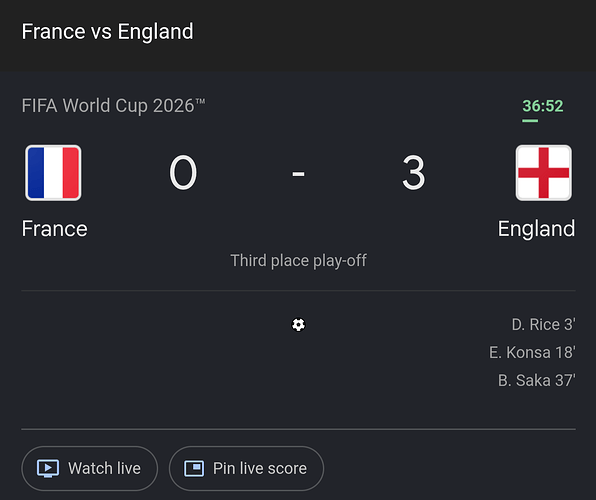Screen dimensions: 596x500
Task: Open the France team name link
Action: click(x=54, y=229)
